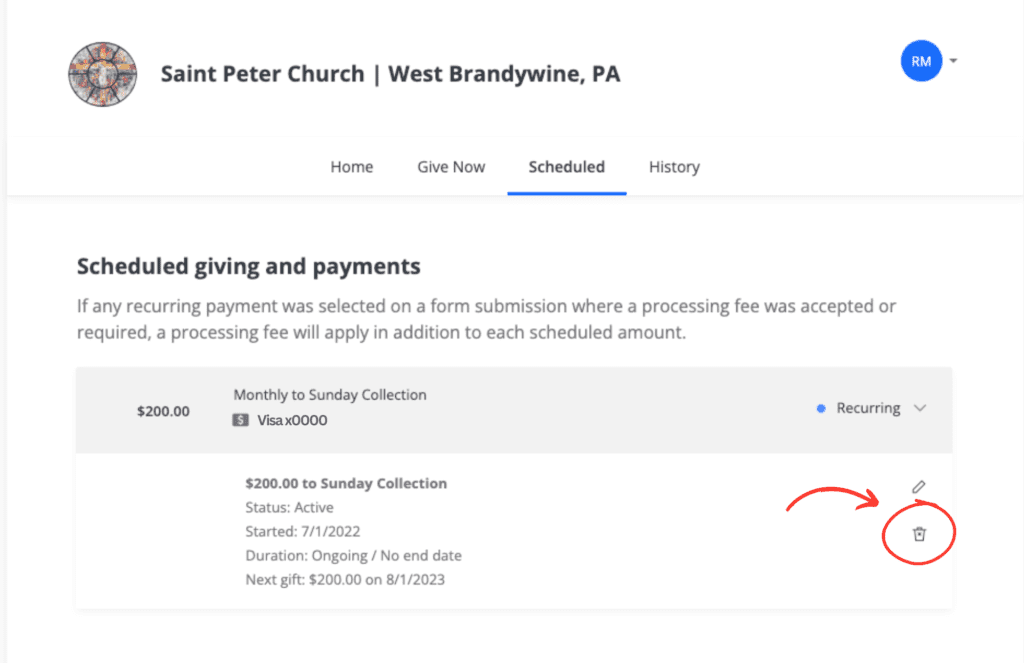Expand the caret next to RM avatar
This screenshot has height=663, width=1024.
coord(953,61)
